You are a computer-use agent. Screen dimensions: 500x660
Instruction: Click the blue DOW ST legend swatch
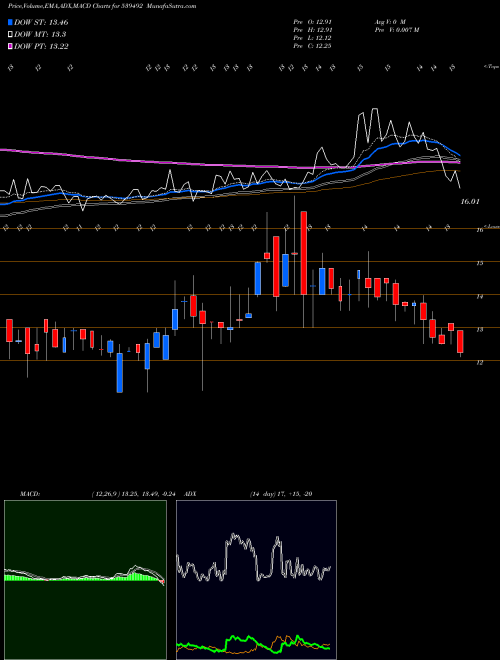tap(10, 22)
